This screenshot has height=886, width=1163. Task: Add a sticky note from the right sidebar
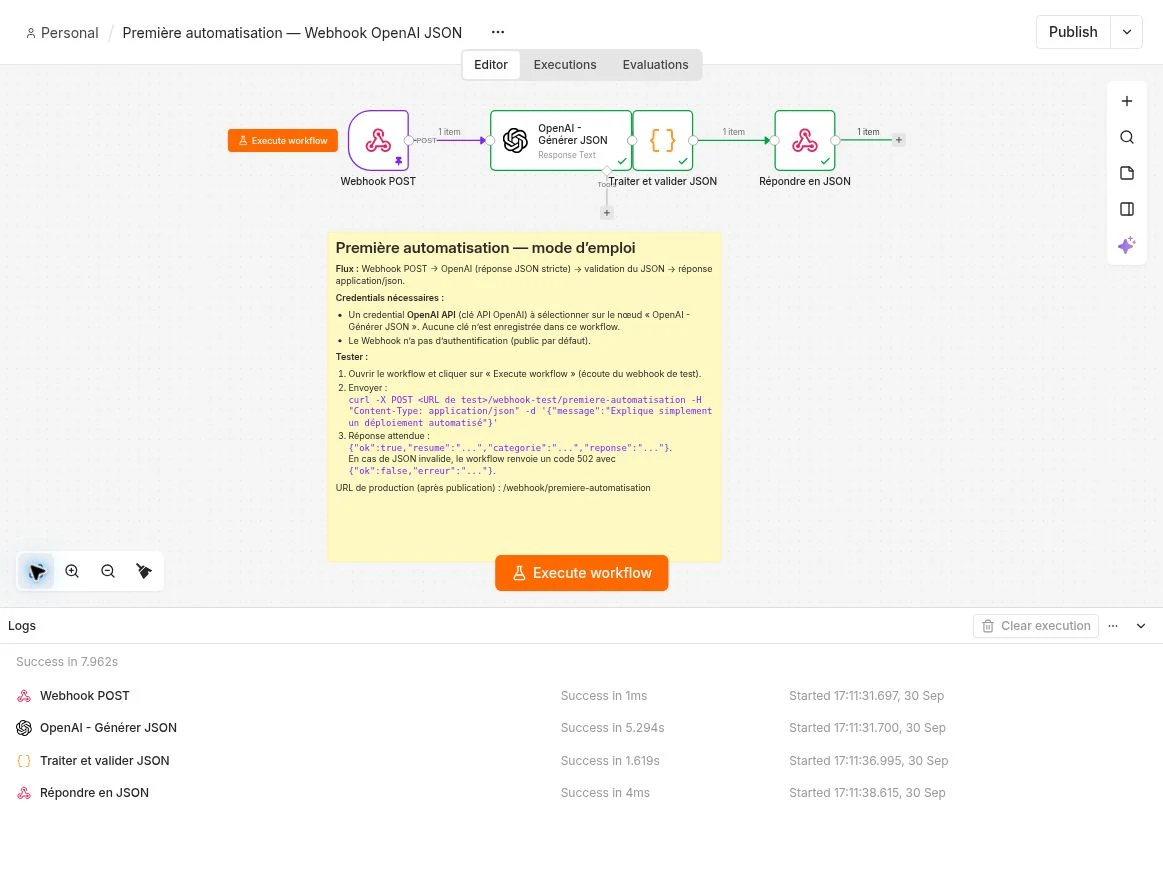(x=1127, y=173)
